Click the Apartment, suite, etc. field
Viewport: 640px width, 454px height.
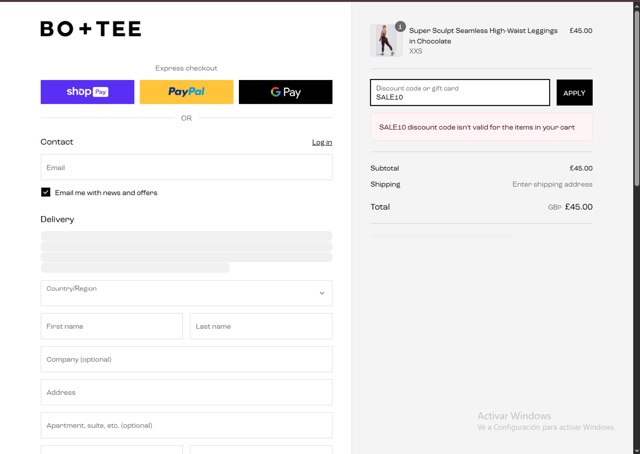point(187,425)
